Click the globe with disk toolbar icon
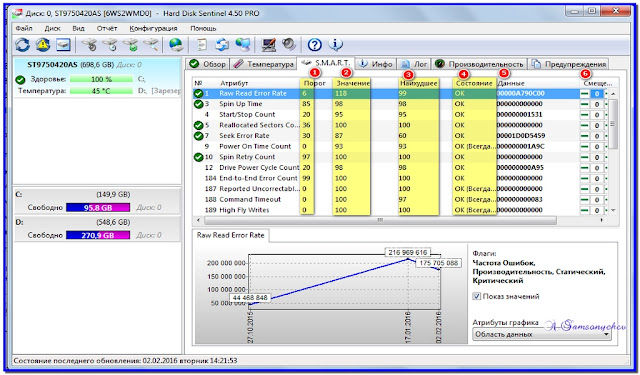640x375 pixels. pos(176,44)
